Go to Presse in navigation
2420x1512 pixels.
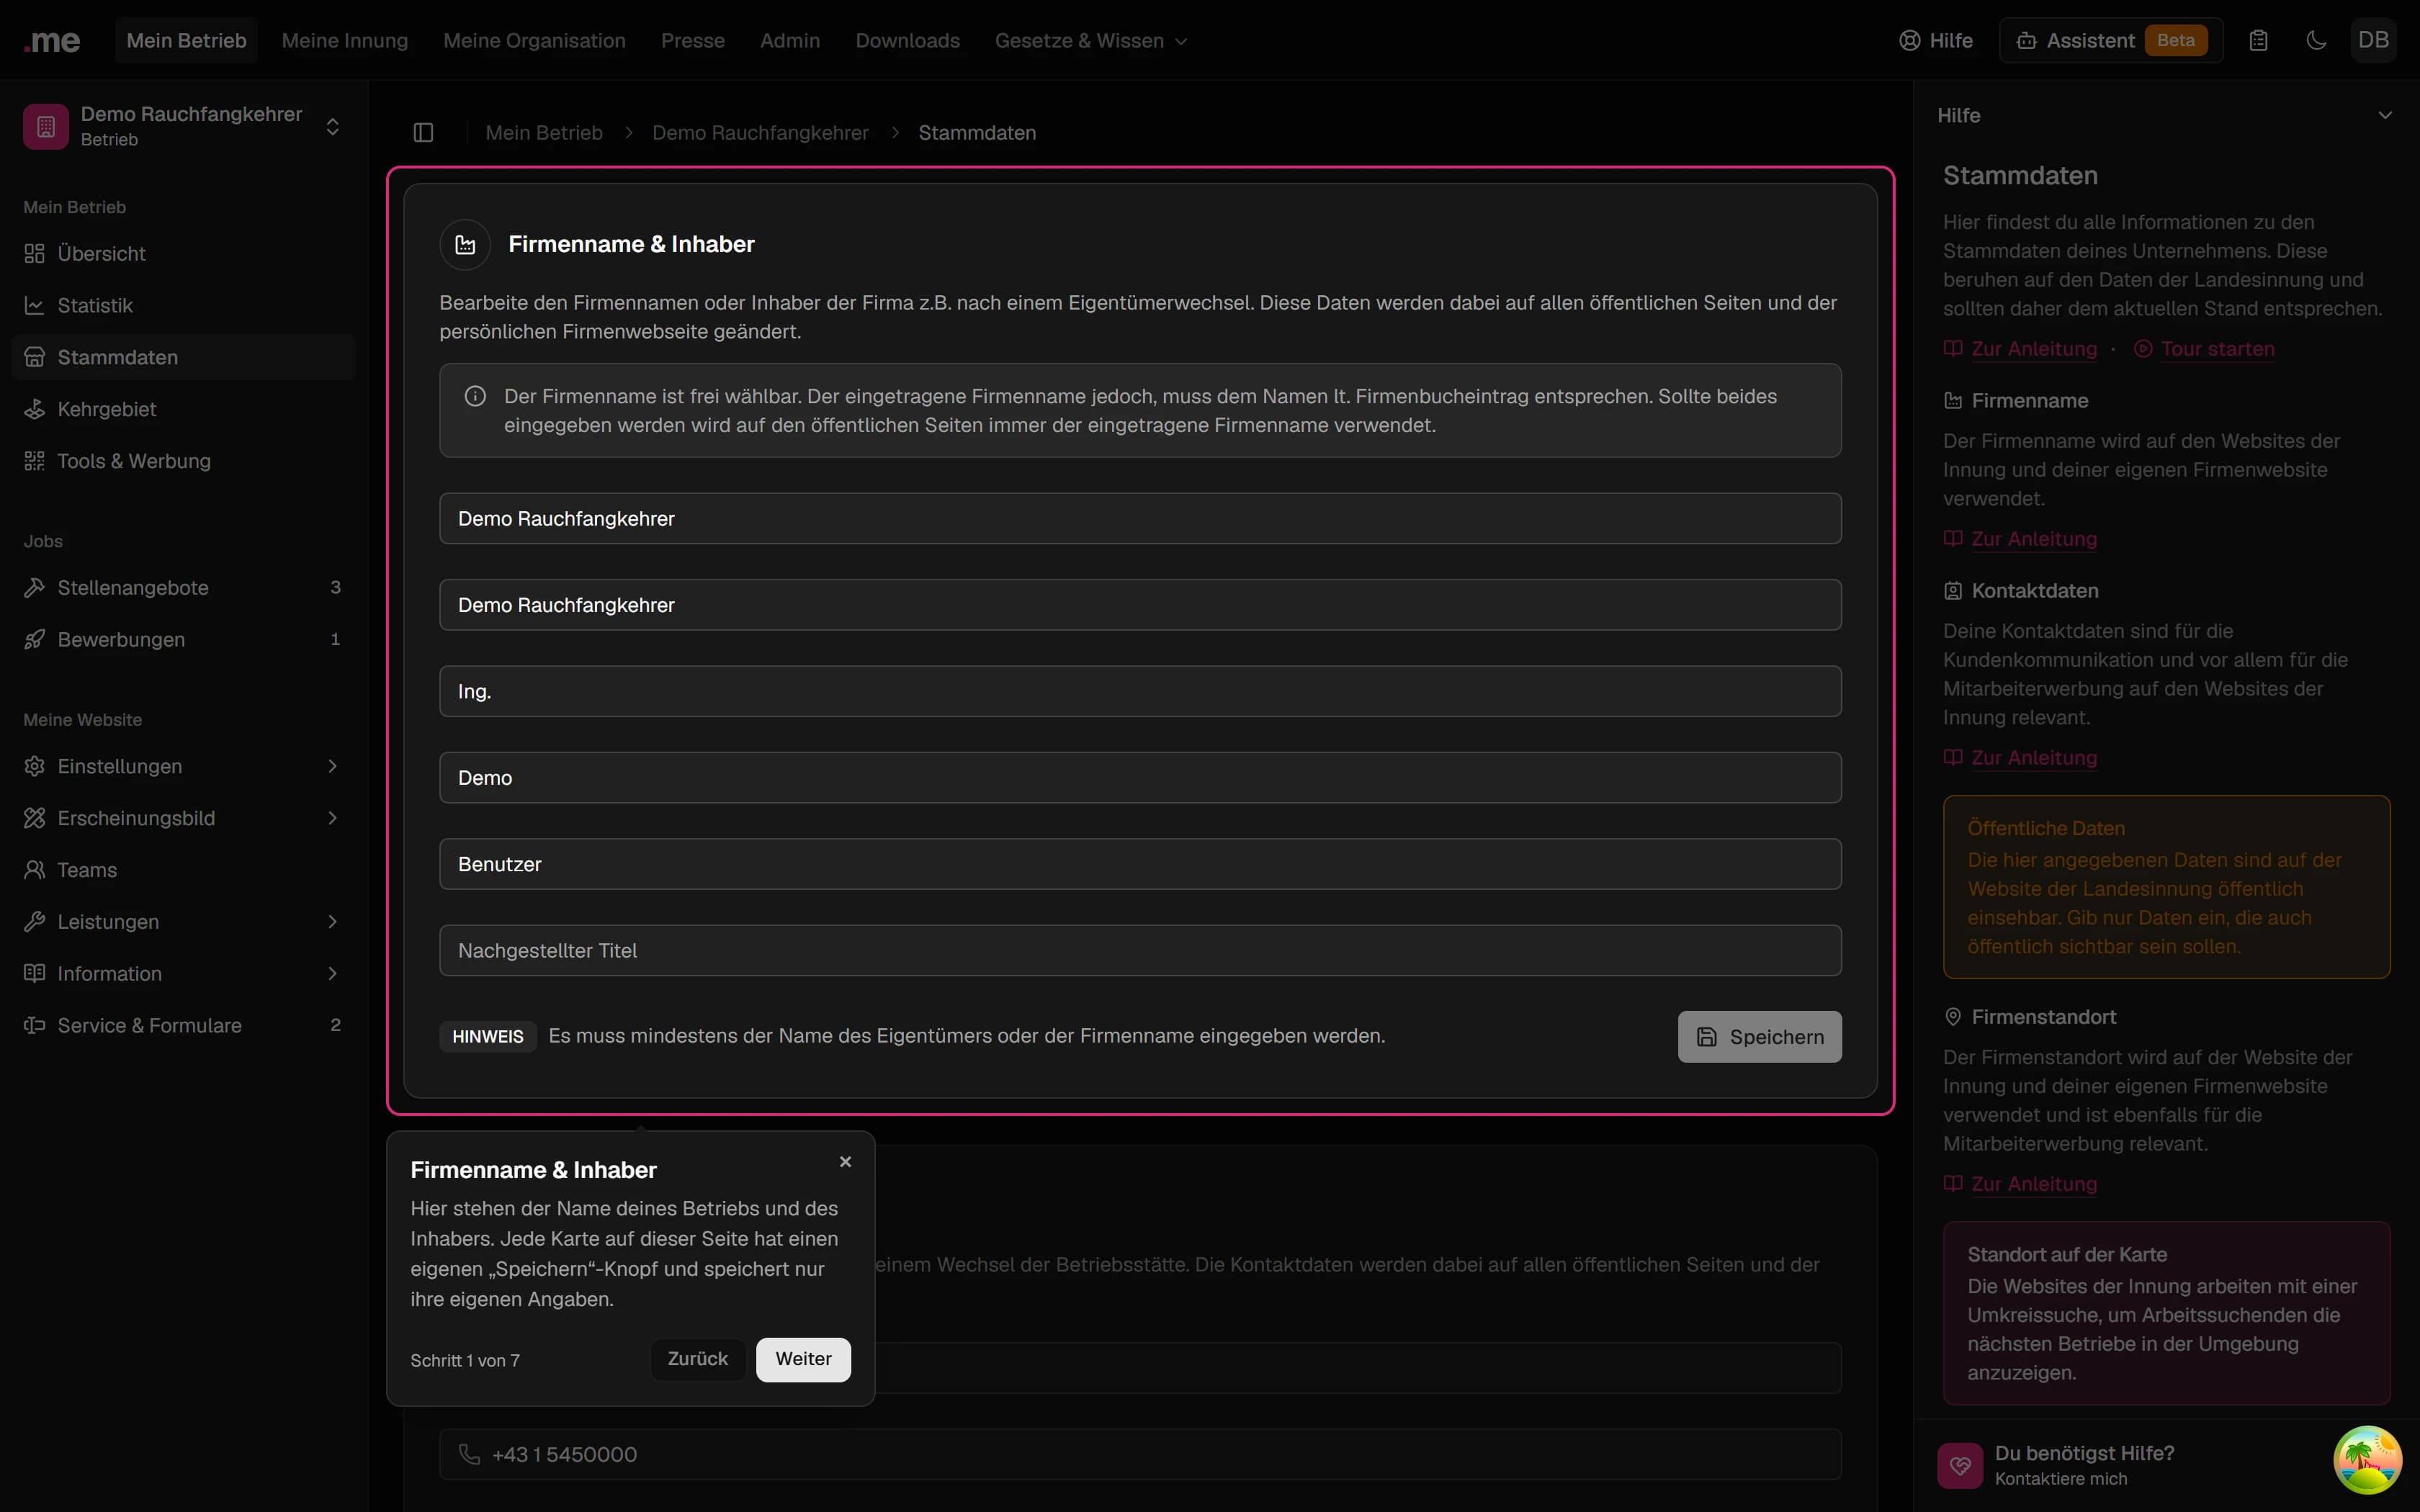click(x=692, y=40)
